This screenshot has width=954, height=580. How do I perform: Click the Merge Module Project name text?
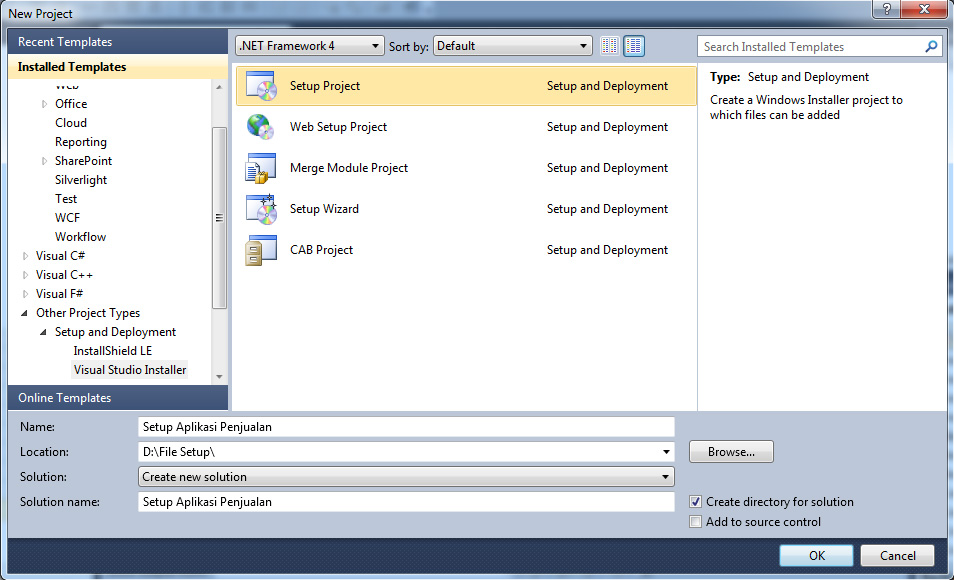[349, 168]
